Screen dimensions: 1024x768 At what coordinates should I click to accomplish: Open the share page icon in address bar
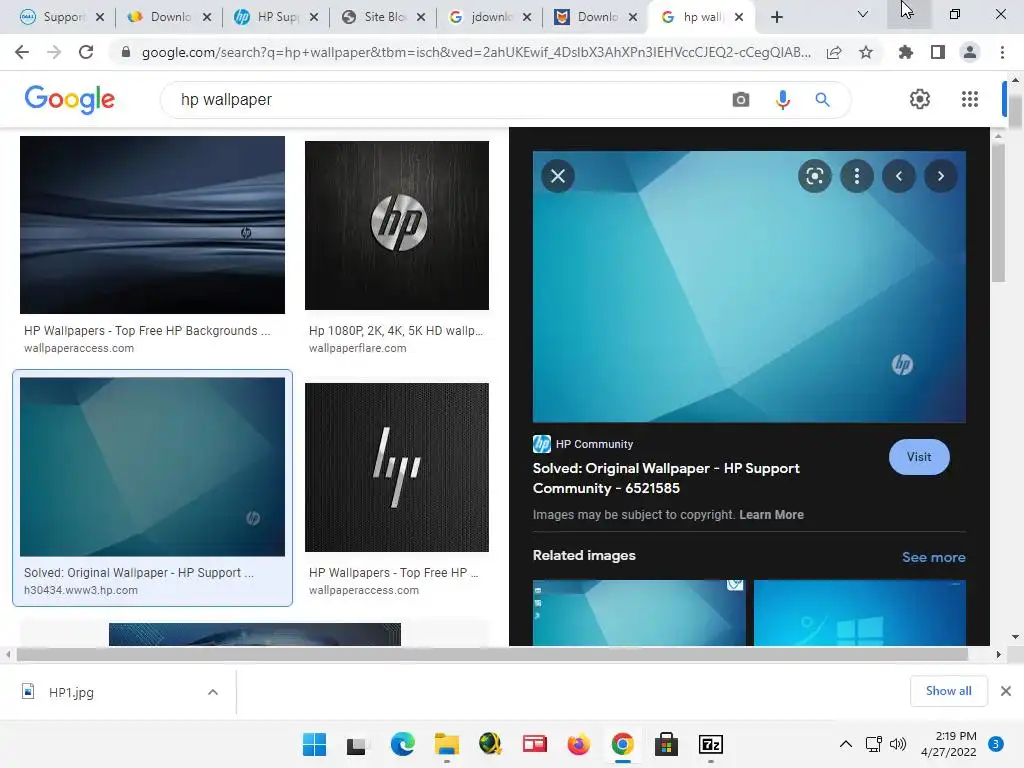834,53
